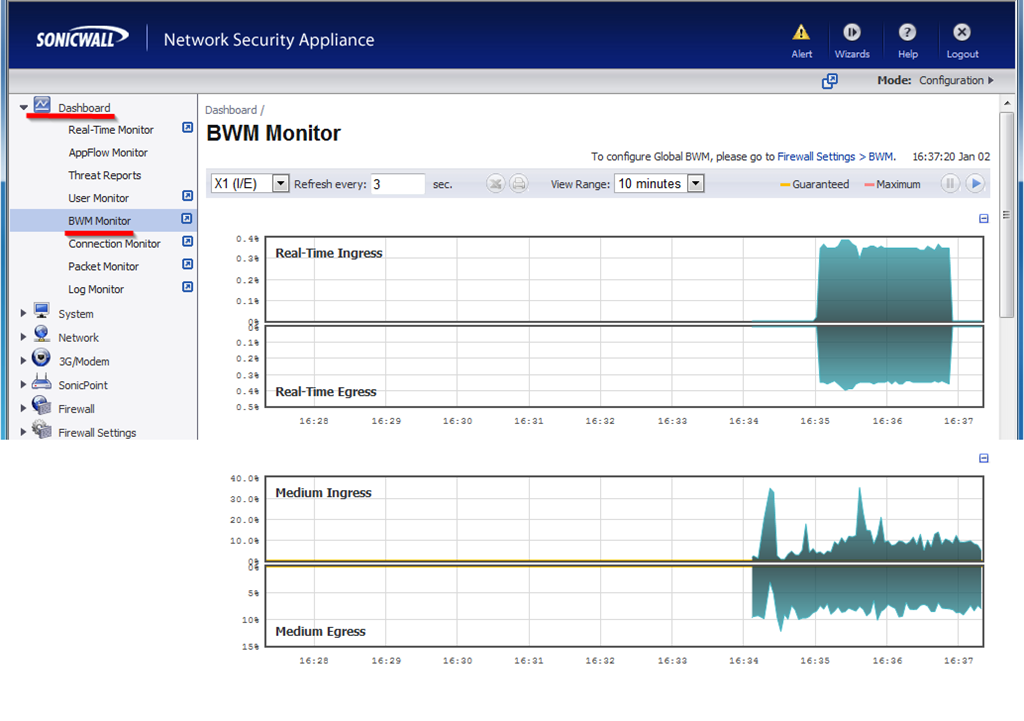Open Real-Time Monitor menu item
The width and height of the screenshot is (1024, 721).
pyautogui.click(x=111, y=130)
